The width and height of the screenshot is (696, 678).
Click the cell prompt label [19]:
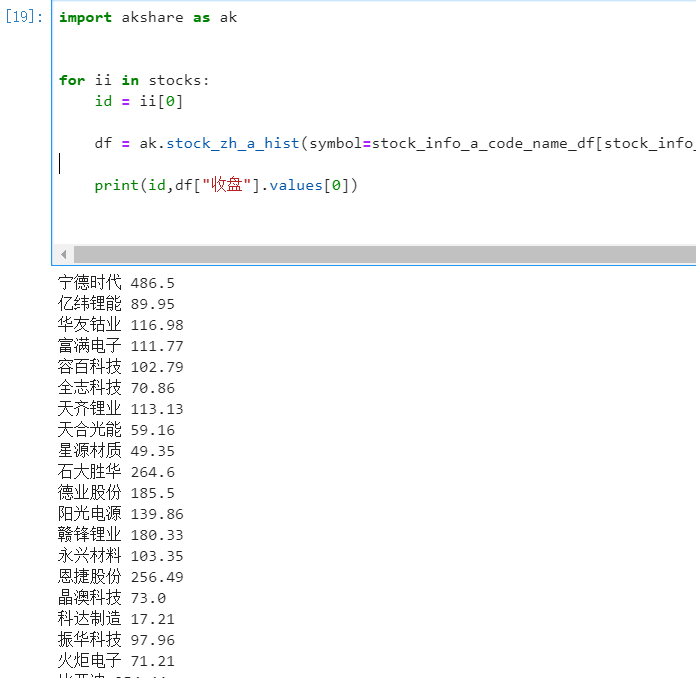point(24,17)
